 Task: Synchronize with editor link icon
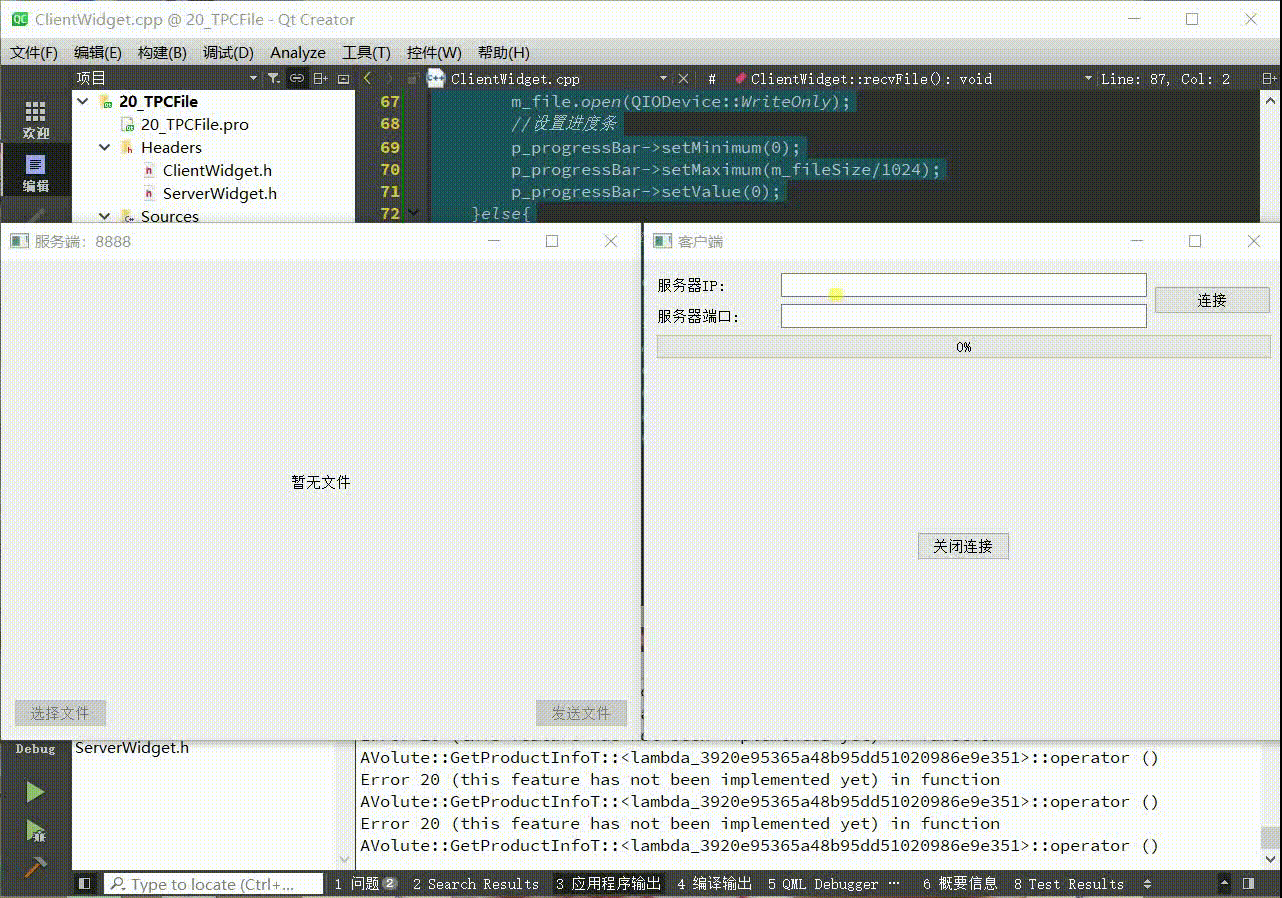click(297, 78)
